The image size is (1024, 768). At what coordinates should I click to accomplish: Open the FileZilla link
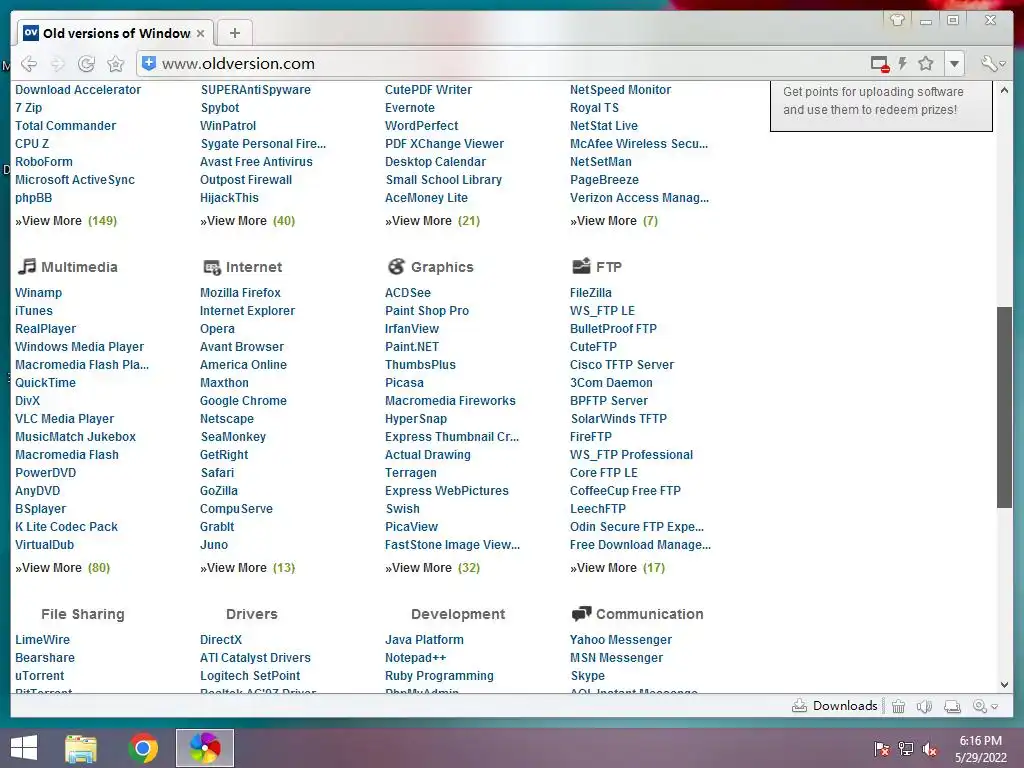[x=591, y=293]
